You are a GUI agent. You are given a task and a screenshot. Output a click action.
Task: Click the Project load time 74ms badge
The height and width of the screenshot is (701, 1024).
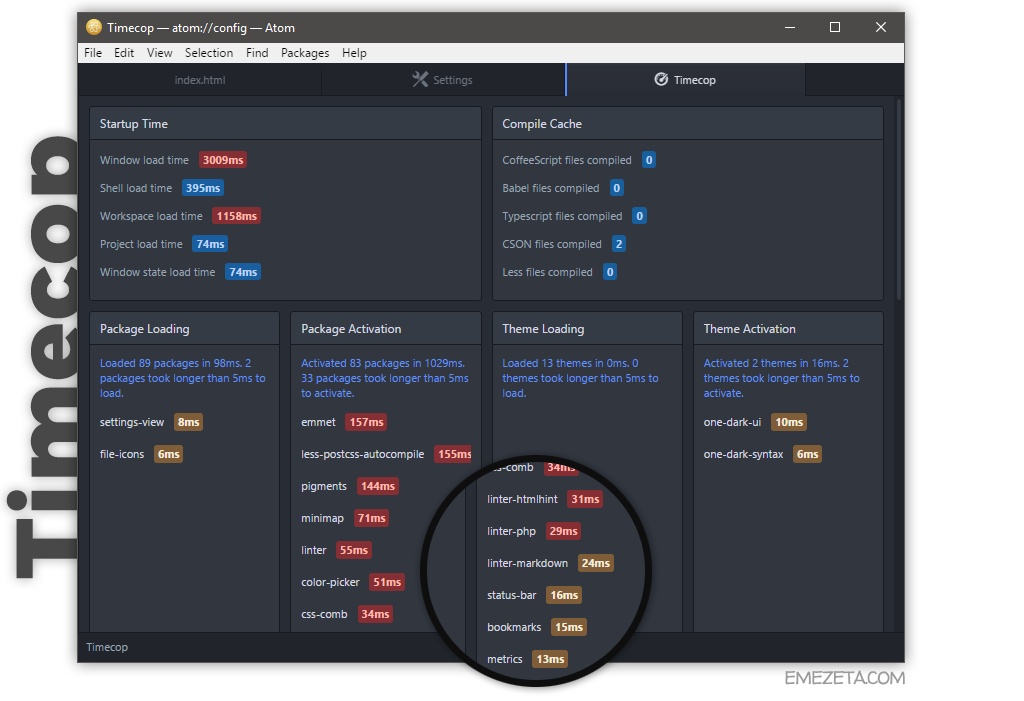tap(210, 244)
